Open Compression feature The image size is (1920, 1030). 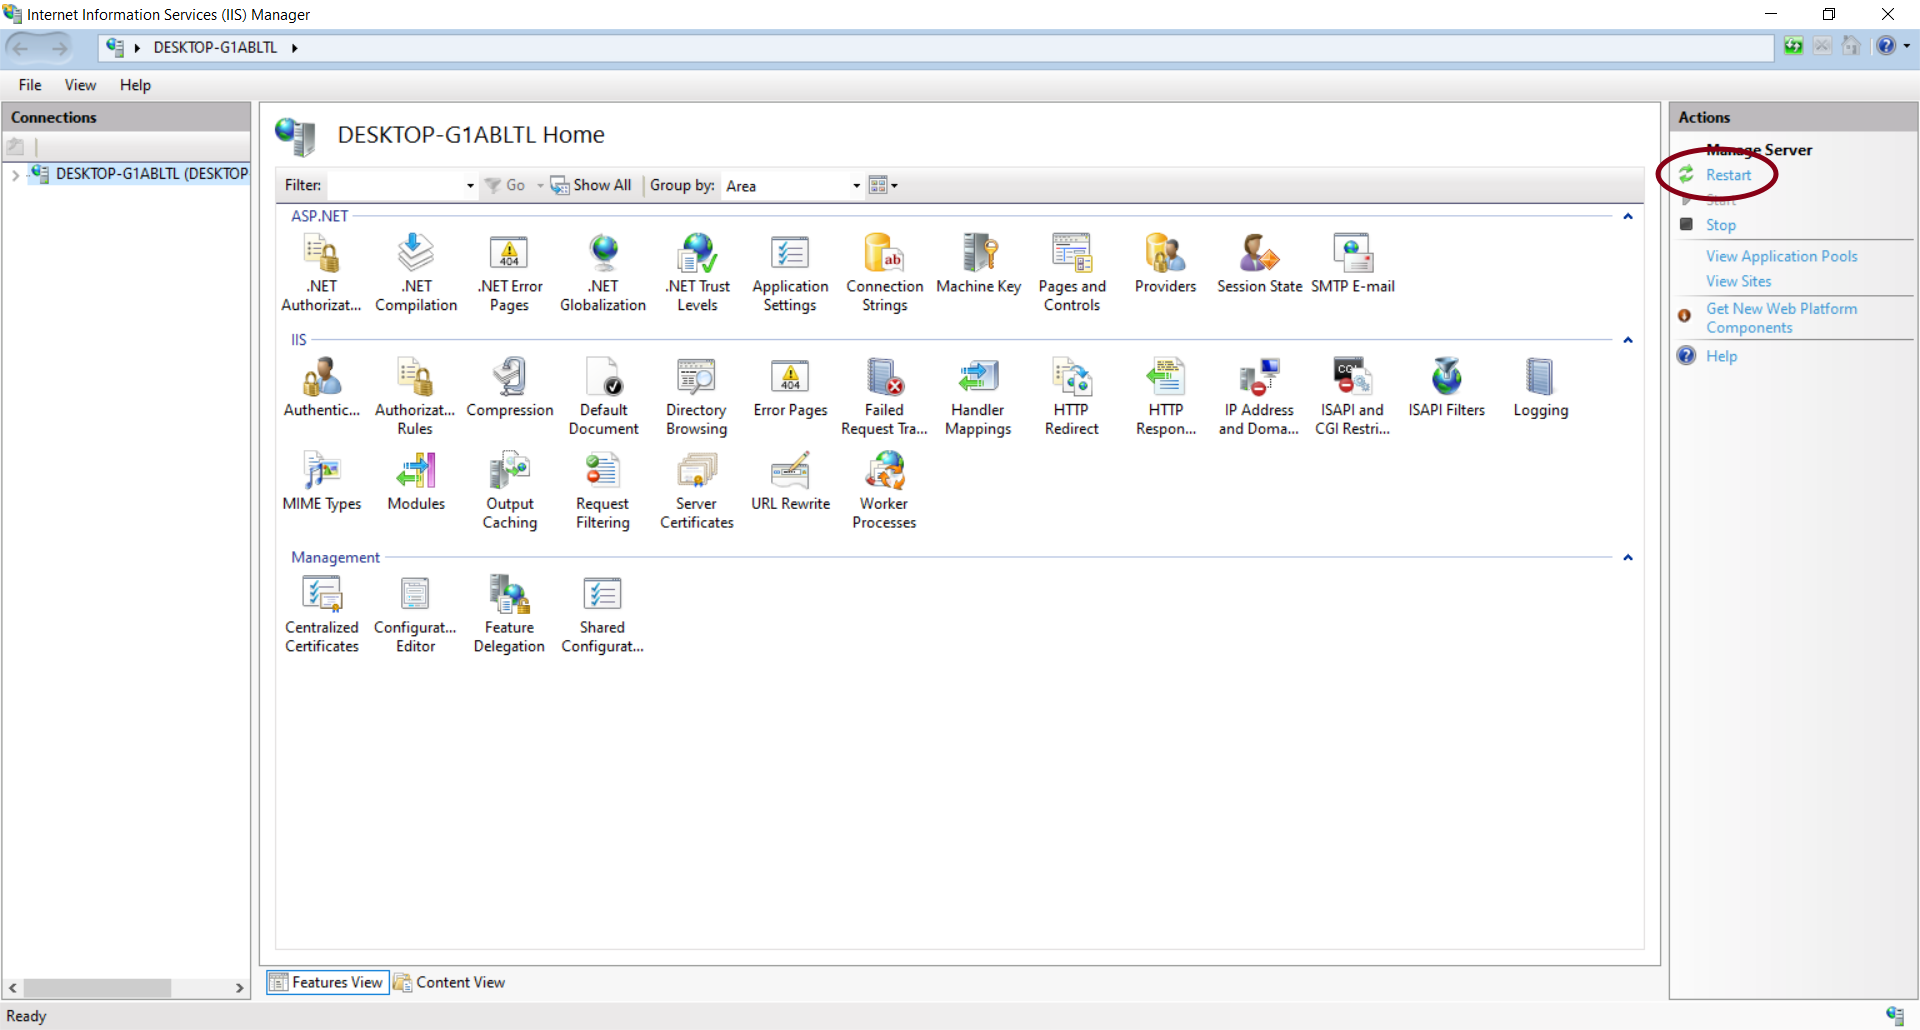(509, 388)
